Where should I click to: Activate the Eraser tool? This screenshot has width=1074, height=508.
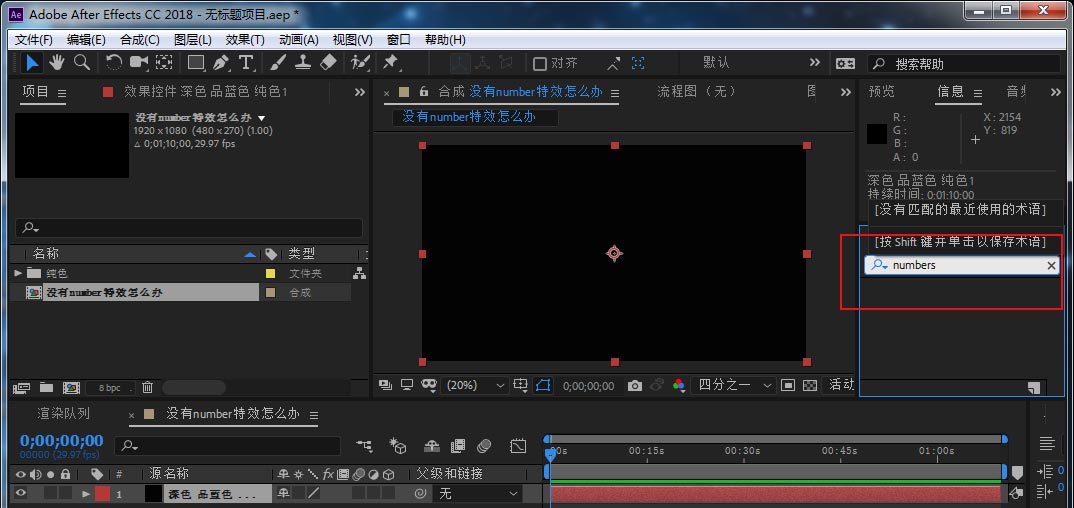click(328, 63)
